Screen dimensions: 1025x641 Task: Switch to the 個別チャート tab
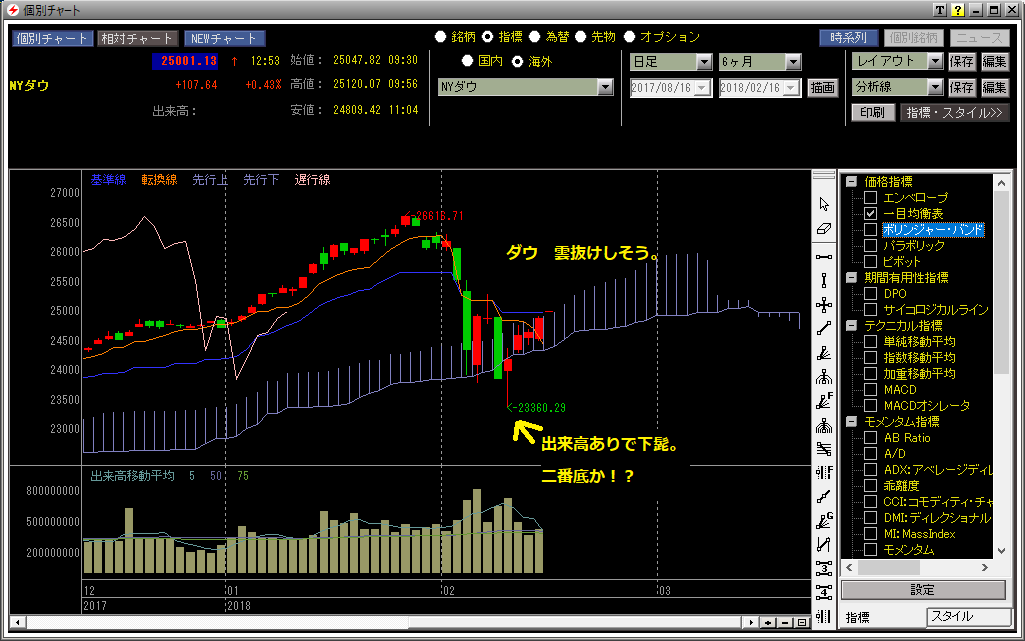click(52, 39)
